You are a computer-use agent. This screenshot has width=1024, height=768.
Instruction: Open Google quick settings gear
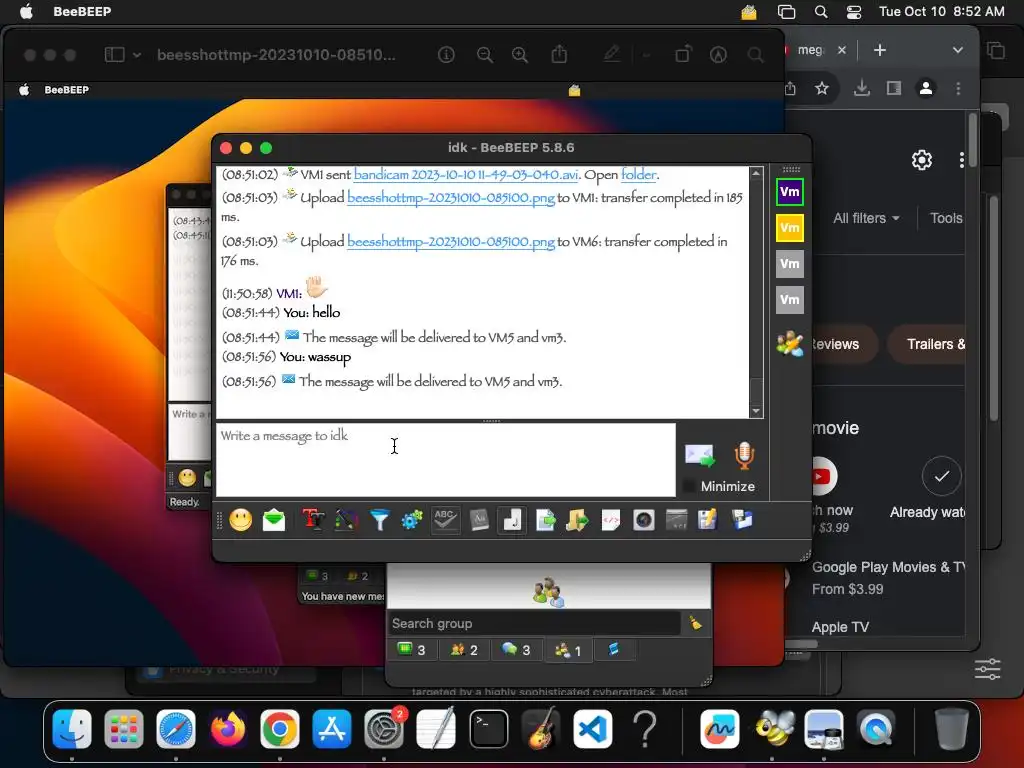tap(921, 160)
